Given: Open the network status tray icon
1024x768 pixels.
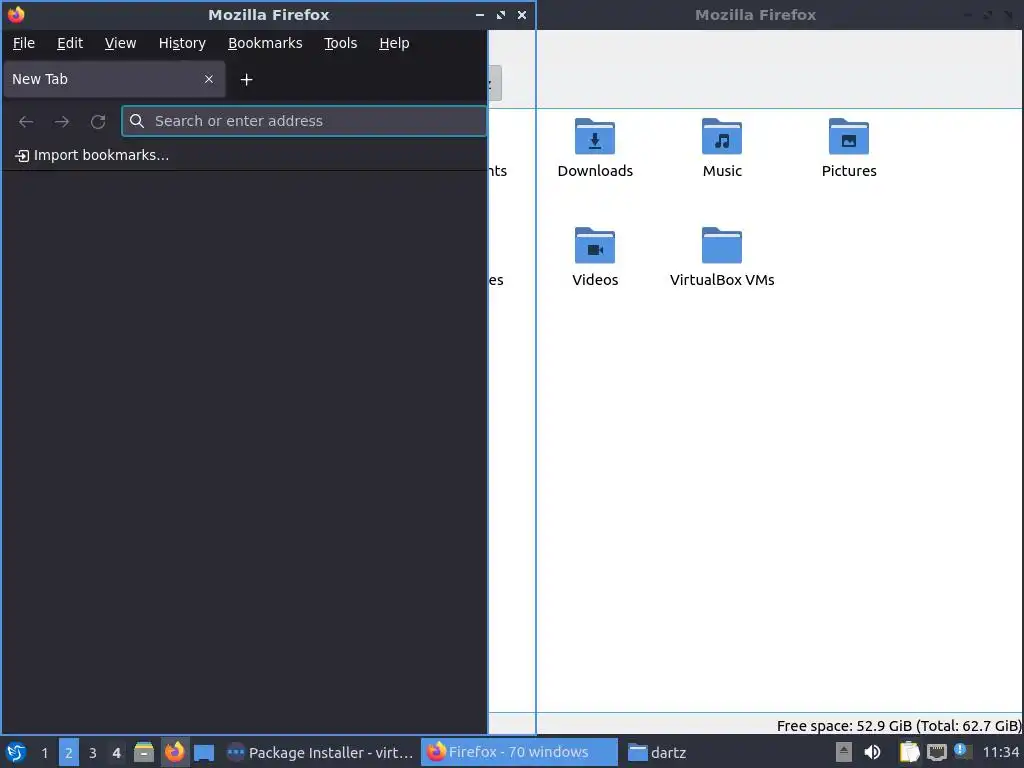Looking at the screenshot, I should [x=936, y=752].
